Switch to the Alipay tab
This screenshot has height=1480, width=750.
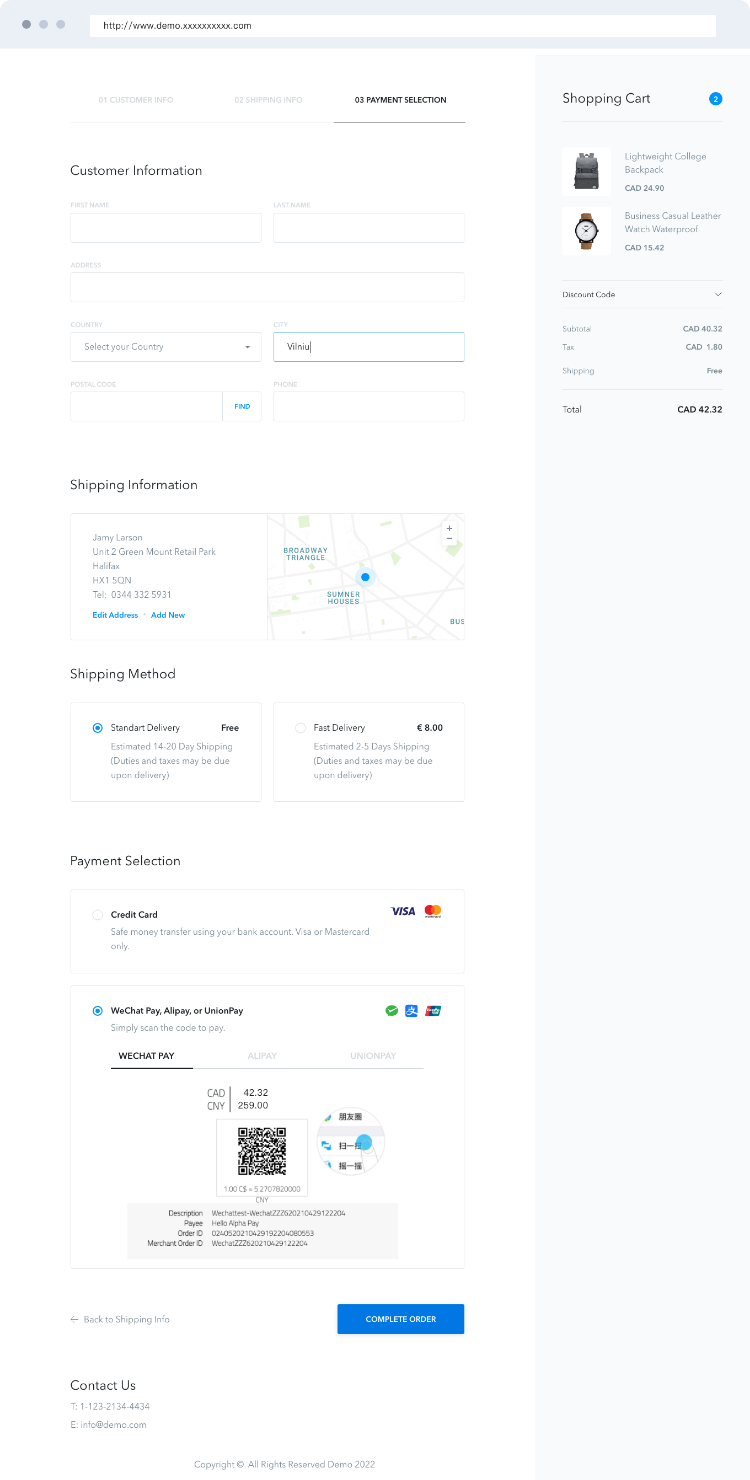(x=262, y=1056)
